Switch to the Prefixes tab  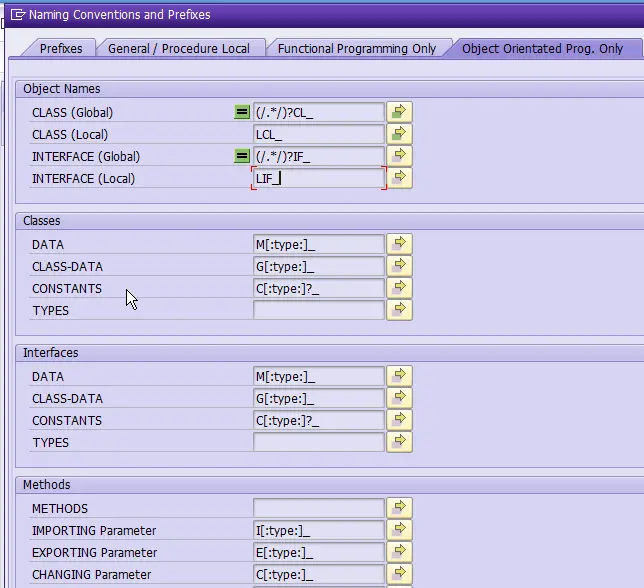(61, 48)
